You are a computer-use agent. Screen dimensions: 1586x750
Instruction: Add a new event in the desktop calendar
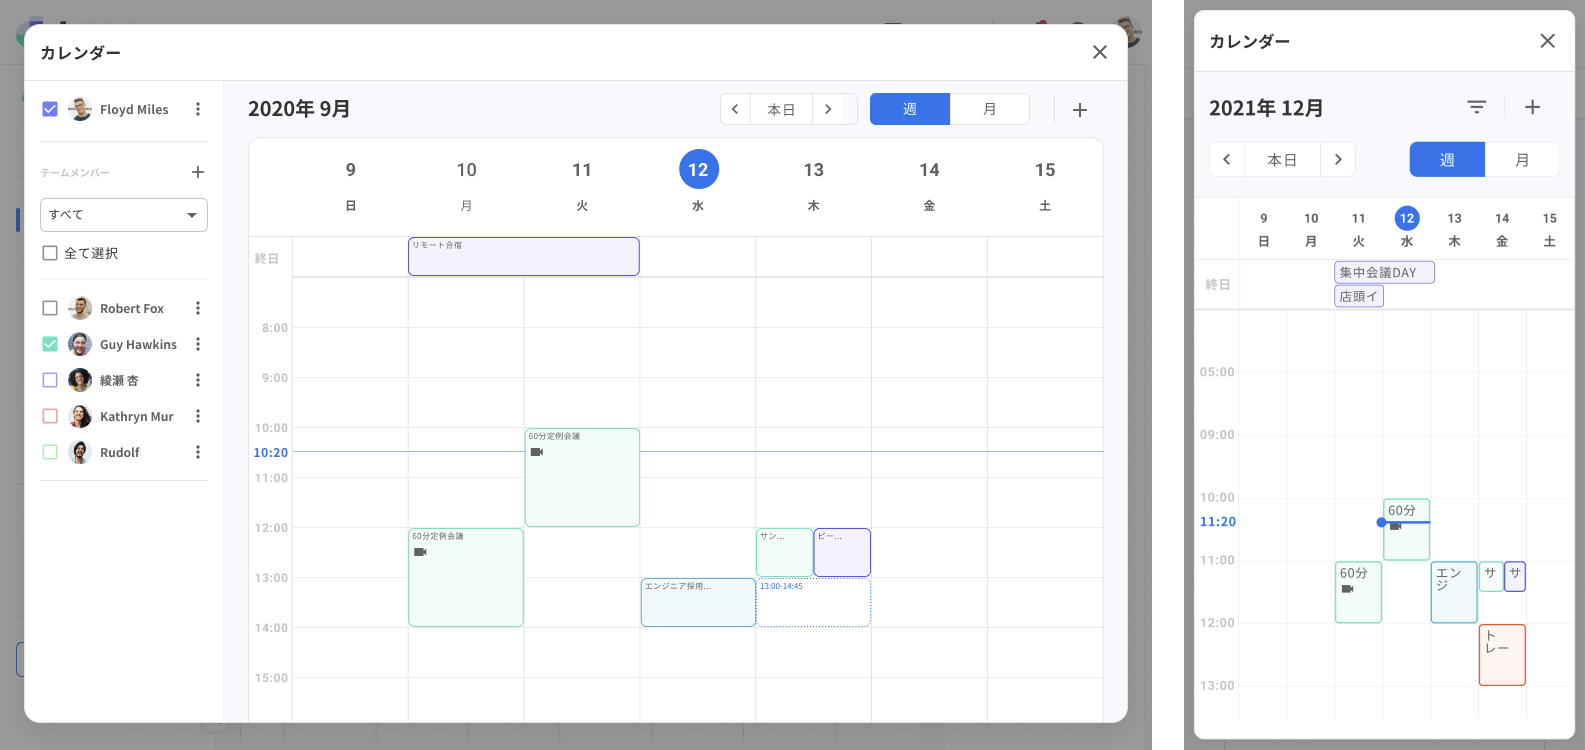point(1080,110)
